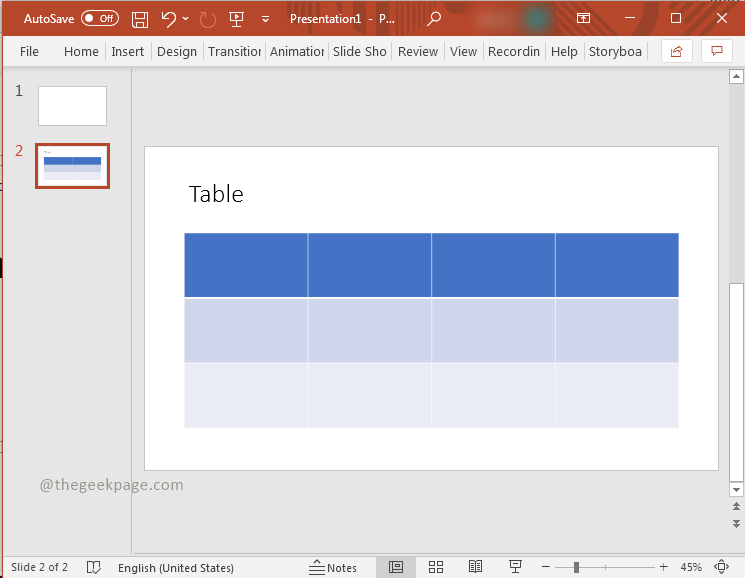Viewport: 745px width, 578px height.
Task: Open the View tab
Action: click(x=463, y=51)
